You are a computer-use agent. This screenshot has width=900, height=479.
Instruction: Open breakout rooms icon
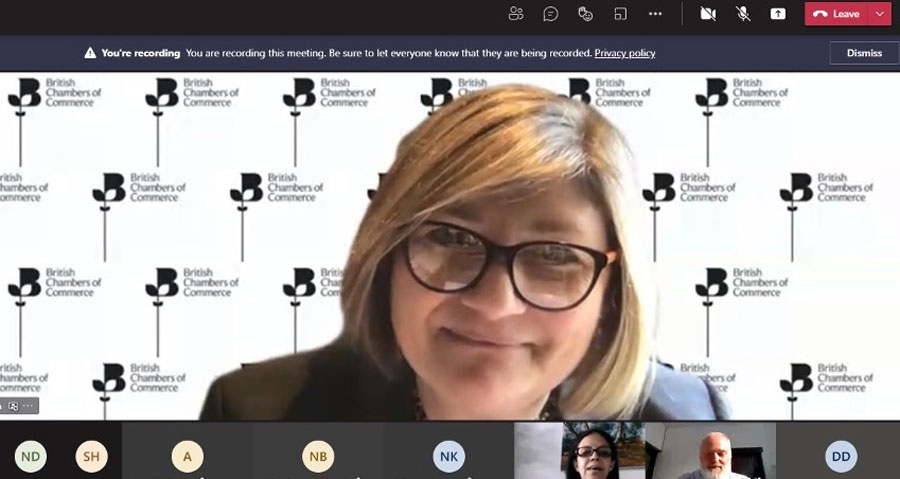(x=620, y=14)
